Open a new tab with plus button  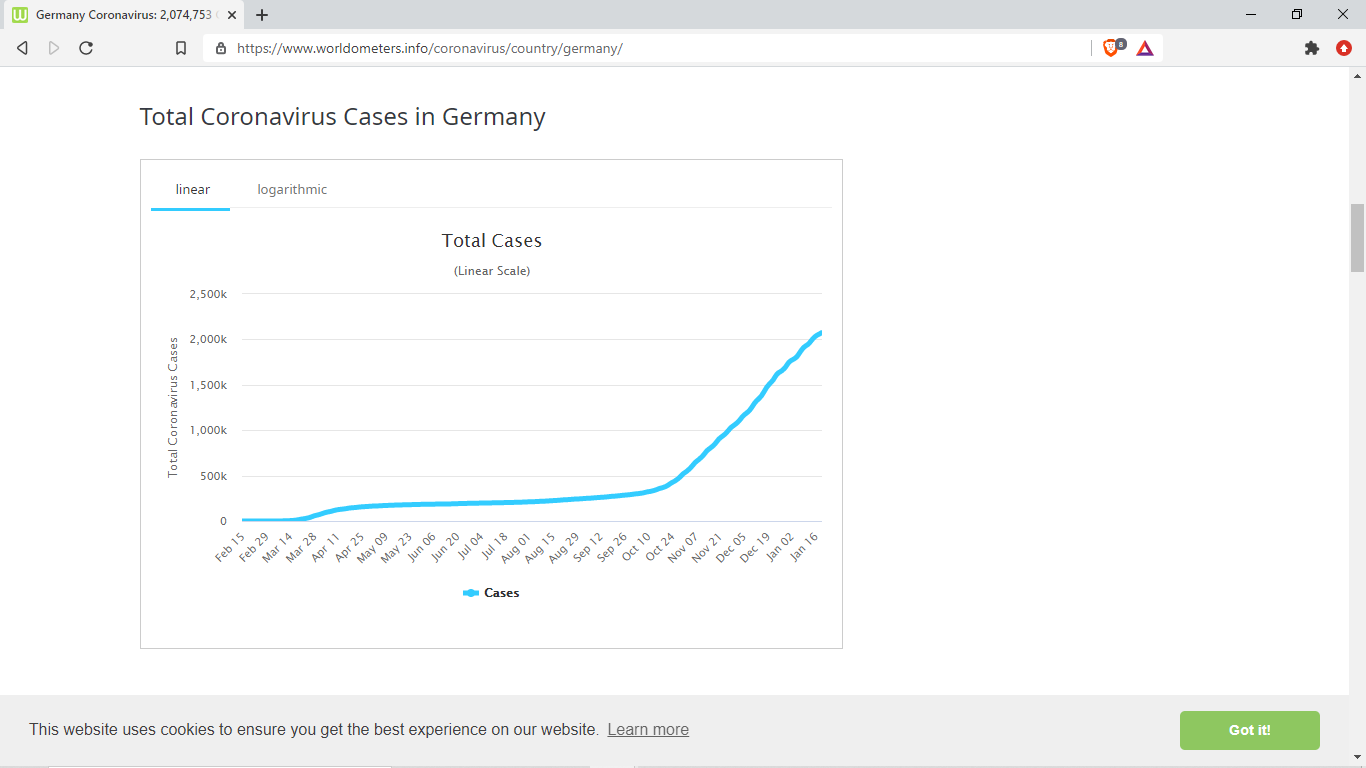coord(262,15)
